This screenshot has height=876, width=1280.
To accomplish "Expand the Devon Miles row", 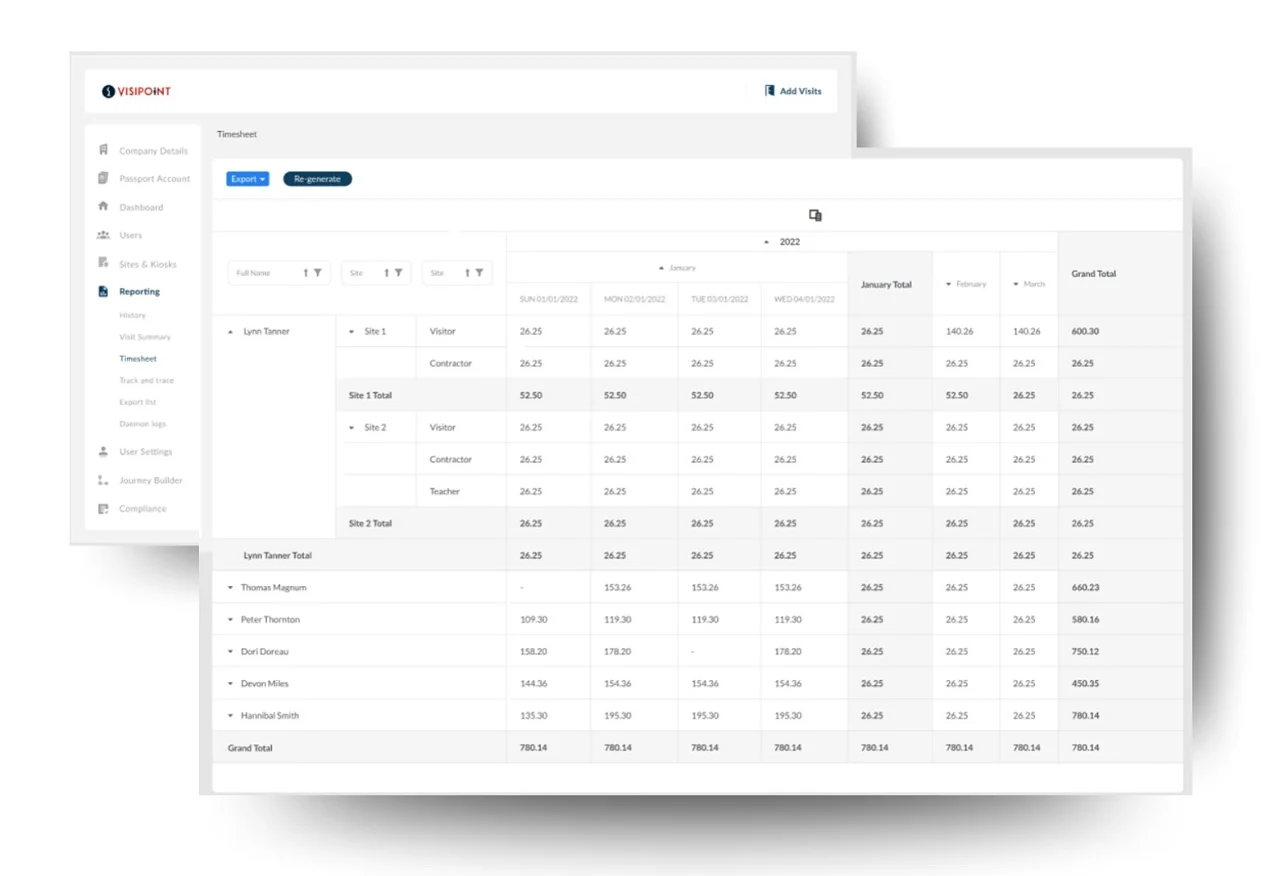I will point(230,683).
